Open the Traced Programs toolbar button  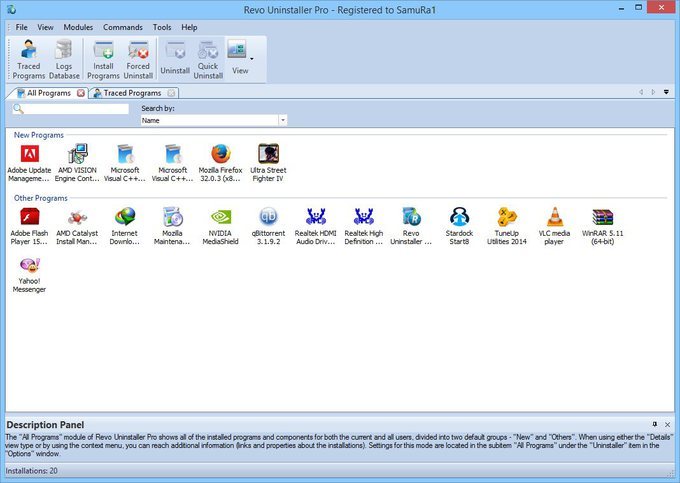pyautogui.click(x=29, y=59)
